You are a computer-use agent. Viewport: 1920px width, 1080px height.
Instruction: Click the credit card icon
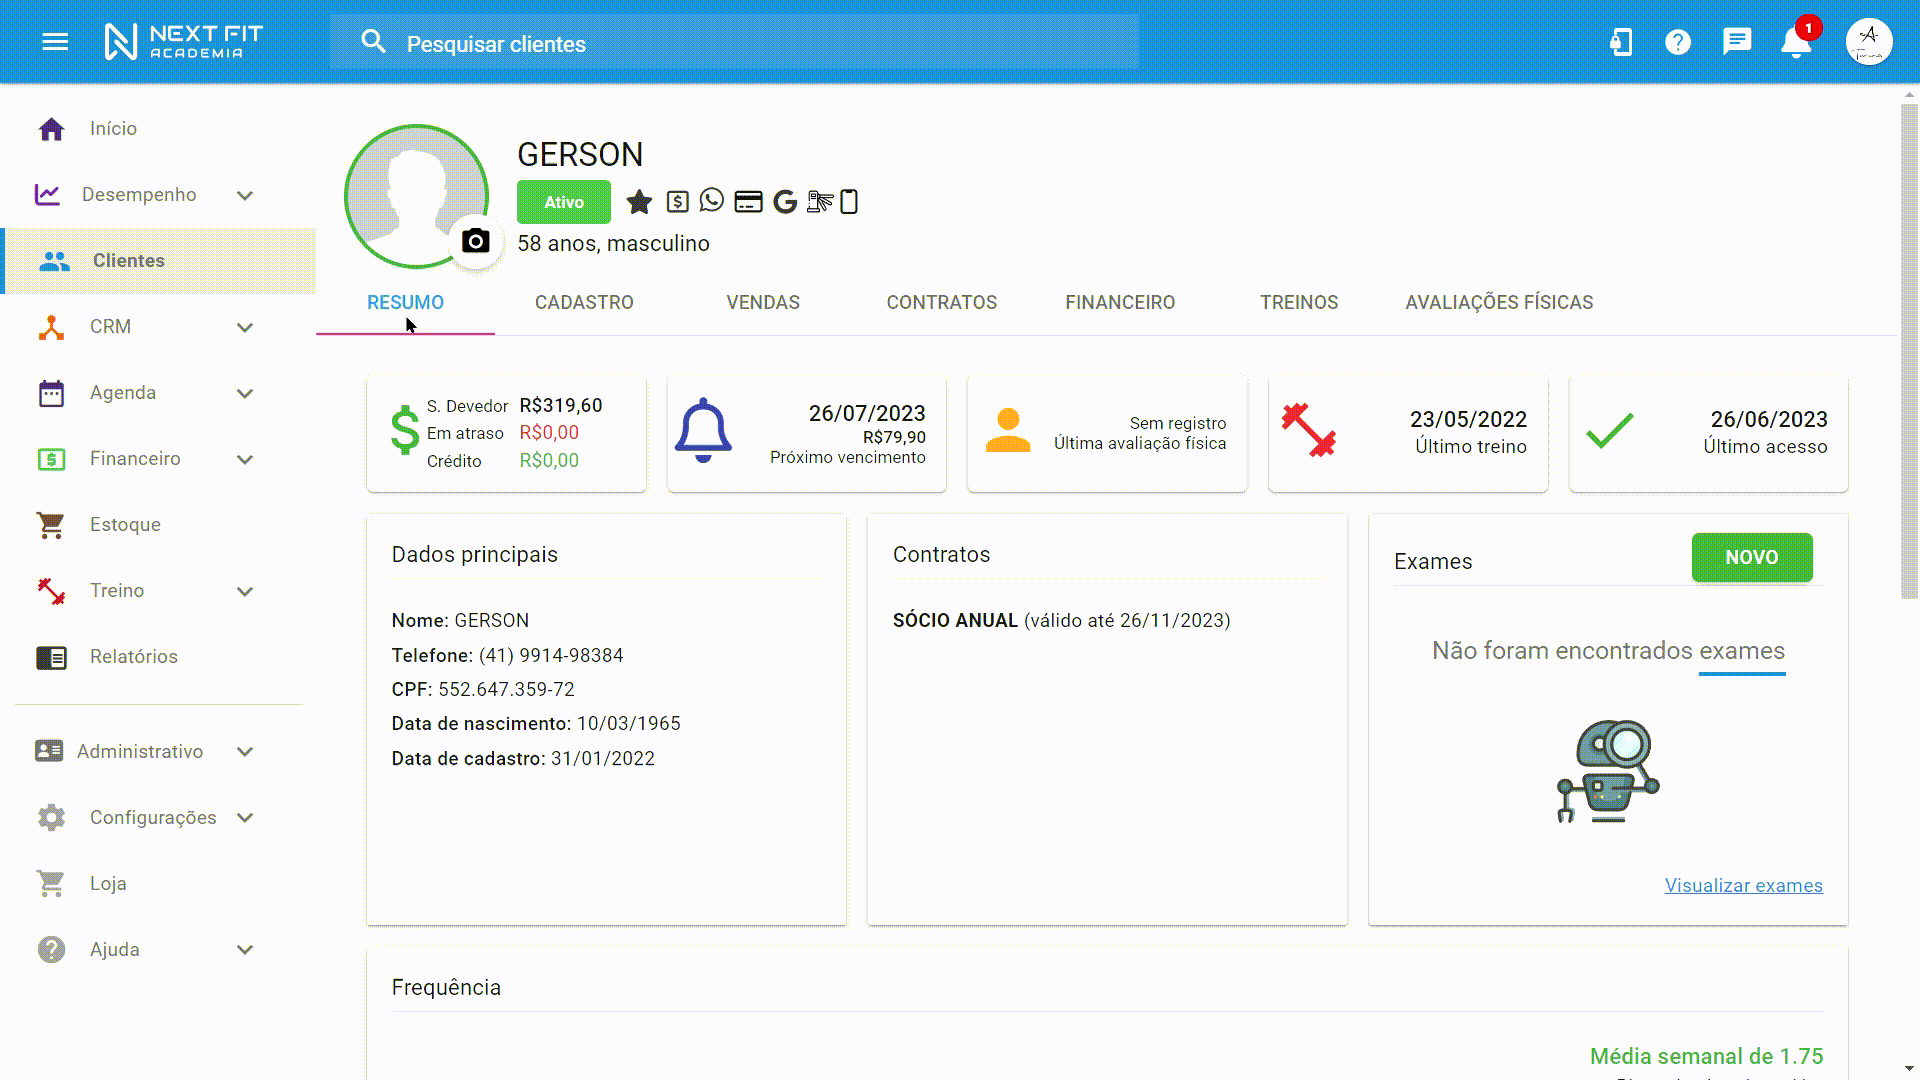click(x=748, y=202)
